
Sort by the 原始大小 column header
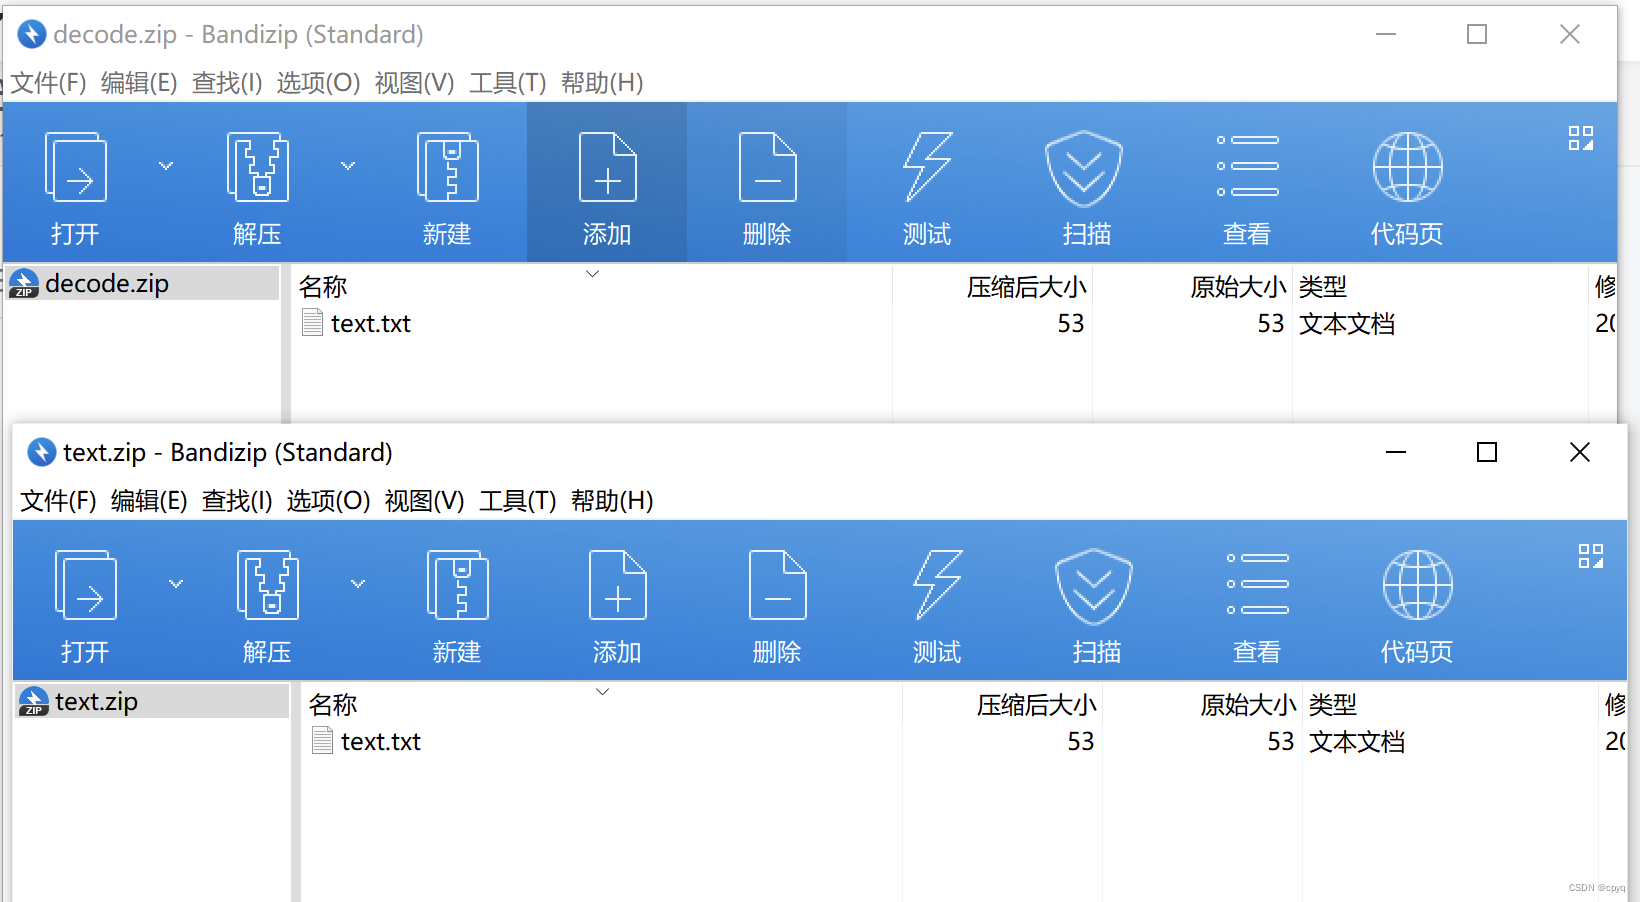pos(1238,286)
